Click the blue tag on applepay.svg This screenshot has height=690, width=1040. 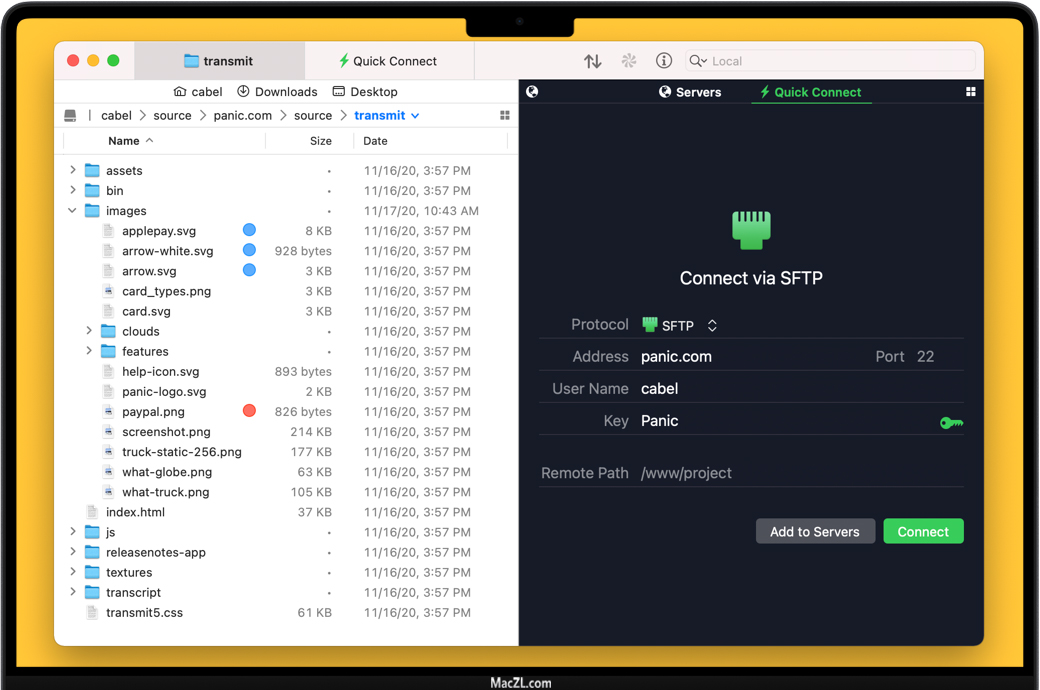[249, 231]
